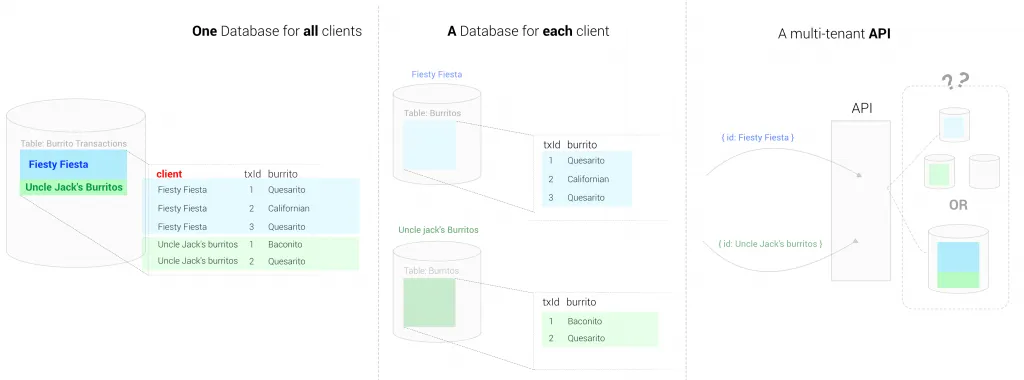This screenshot has height=380, width=1024.
Task: Click the "Table: Burrito Transactions" label
Action: pyautogui.click(x=73, y=144)
